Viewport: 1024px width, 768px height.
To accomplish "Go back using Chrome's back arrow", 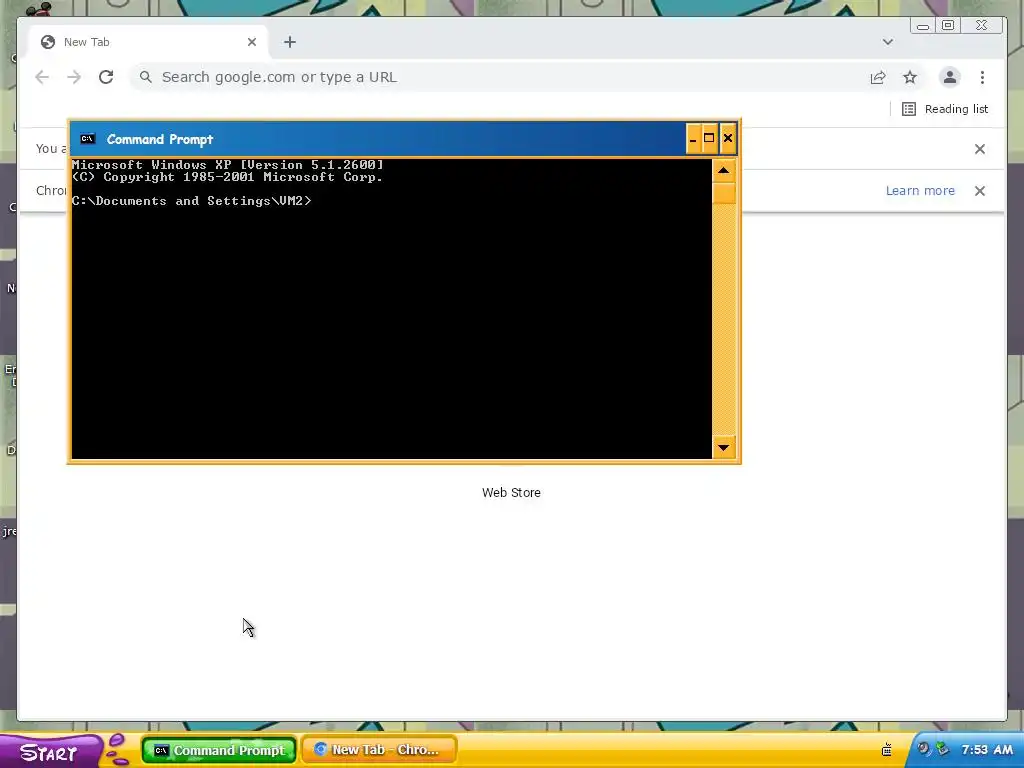I will pyautogui.click(x=42, y=77).
